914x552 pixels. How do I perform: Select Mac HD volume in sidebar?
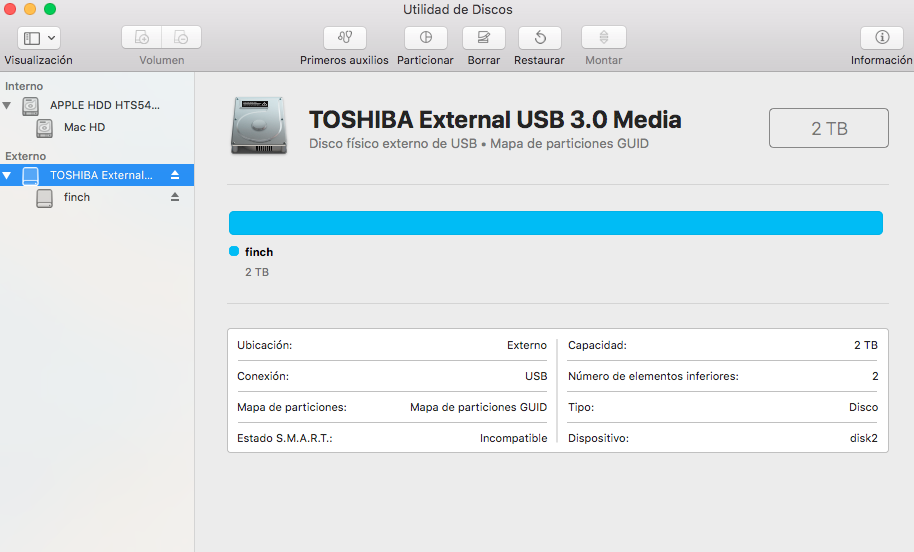pyautogui.click(x=84, y=127)
